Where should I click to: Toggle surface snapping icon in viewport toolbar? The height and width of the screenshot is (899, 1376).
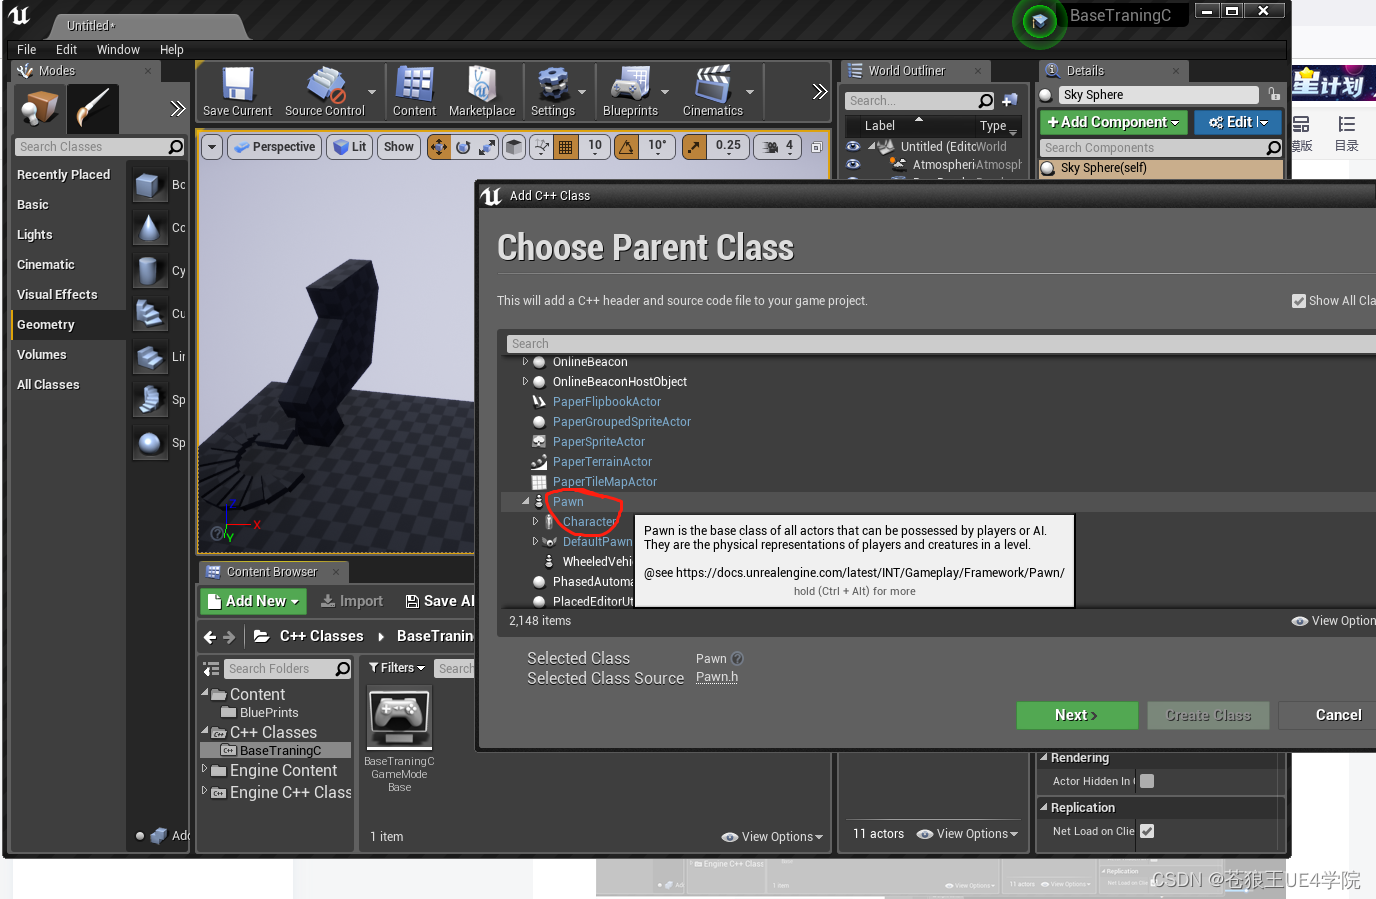(x=542, y=147)
